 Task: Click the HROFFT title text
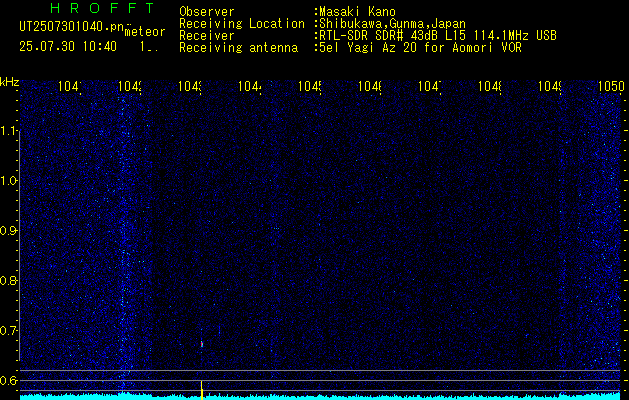tap(103, 8)
